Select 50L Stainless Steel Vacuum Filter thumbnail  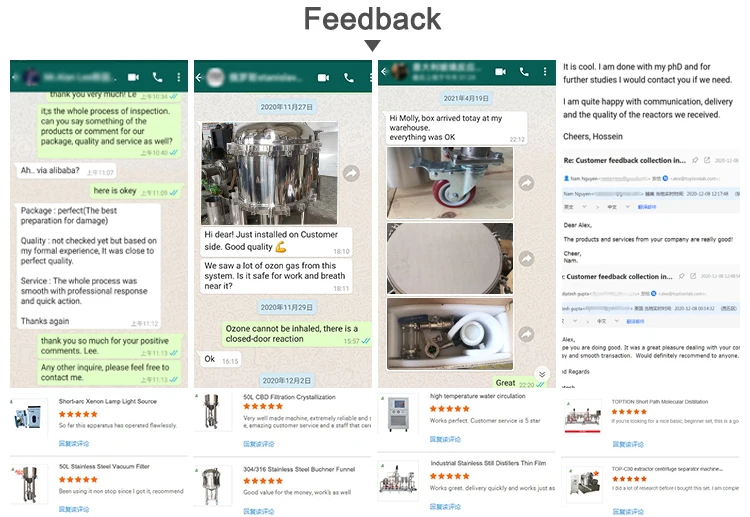click(29, 484)
